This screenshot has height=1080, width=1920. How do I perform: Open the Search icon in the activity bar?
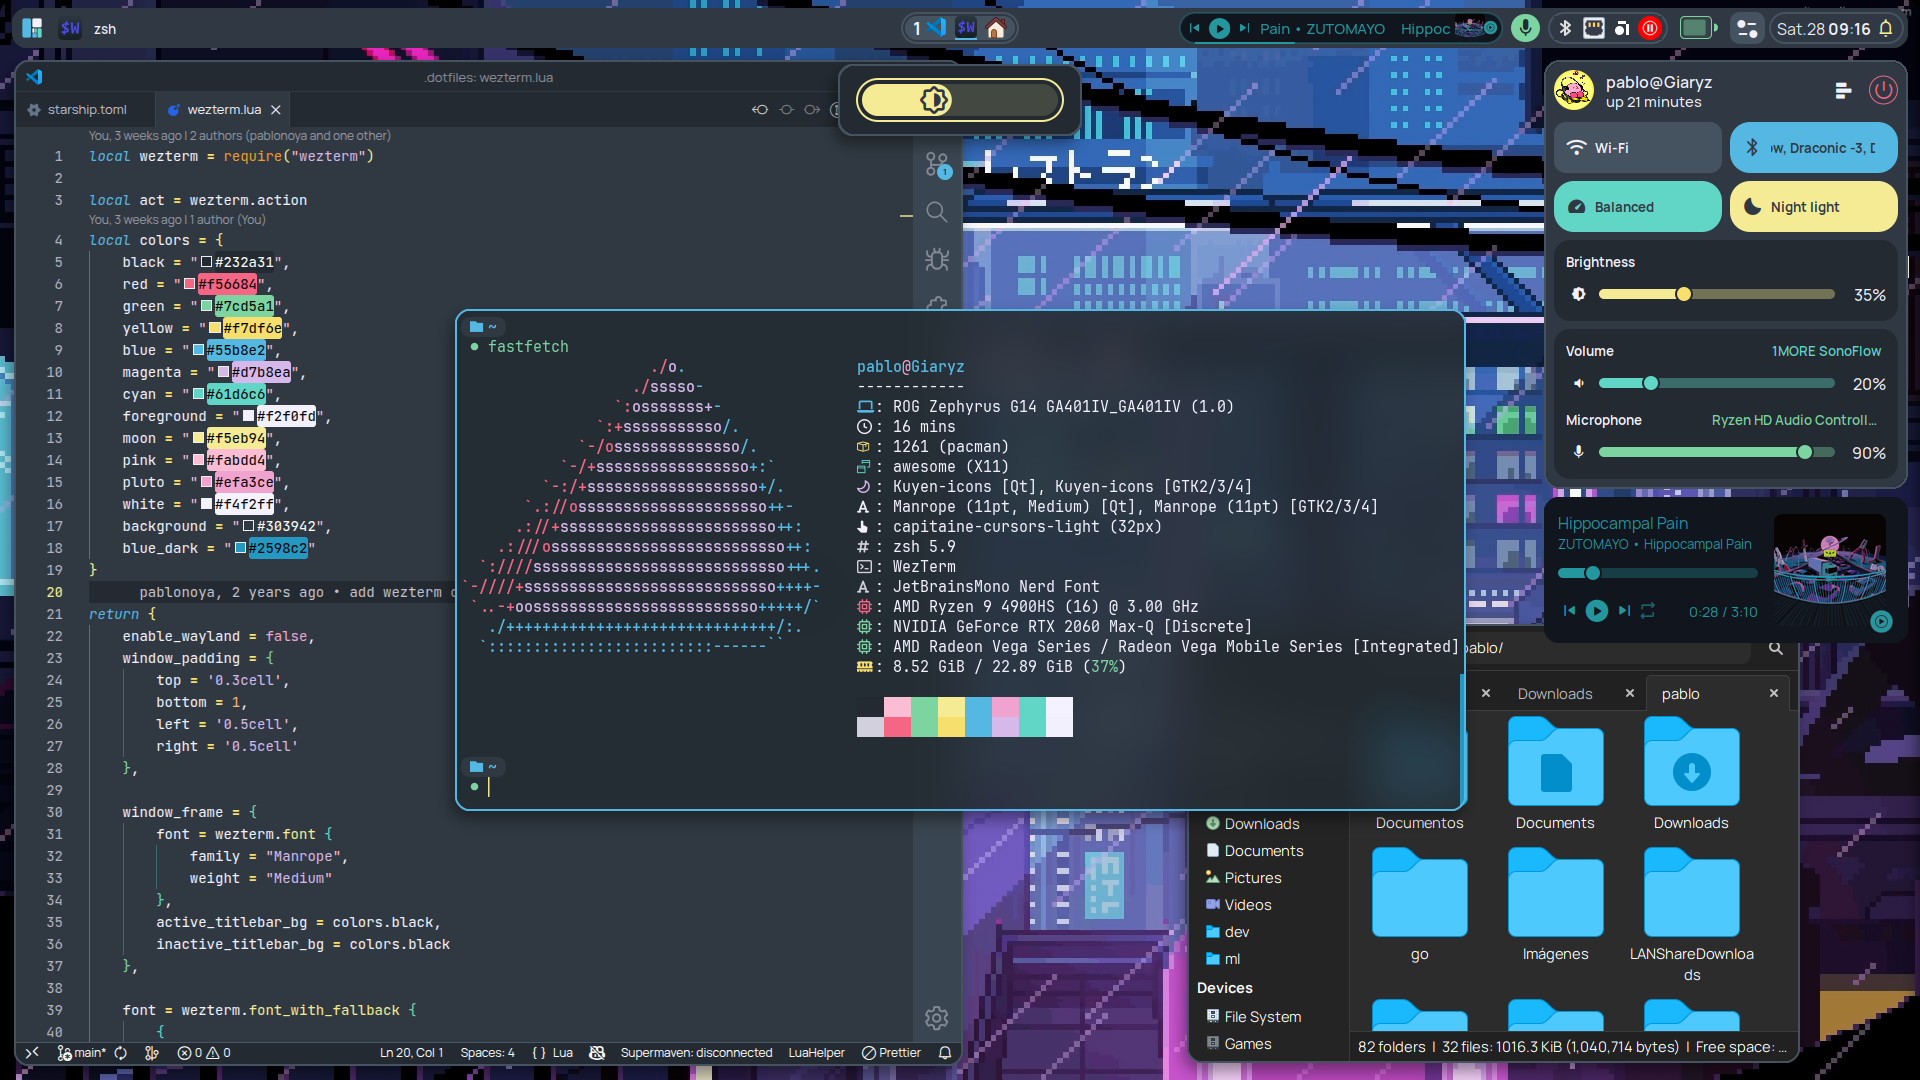[937, 212]
